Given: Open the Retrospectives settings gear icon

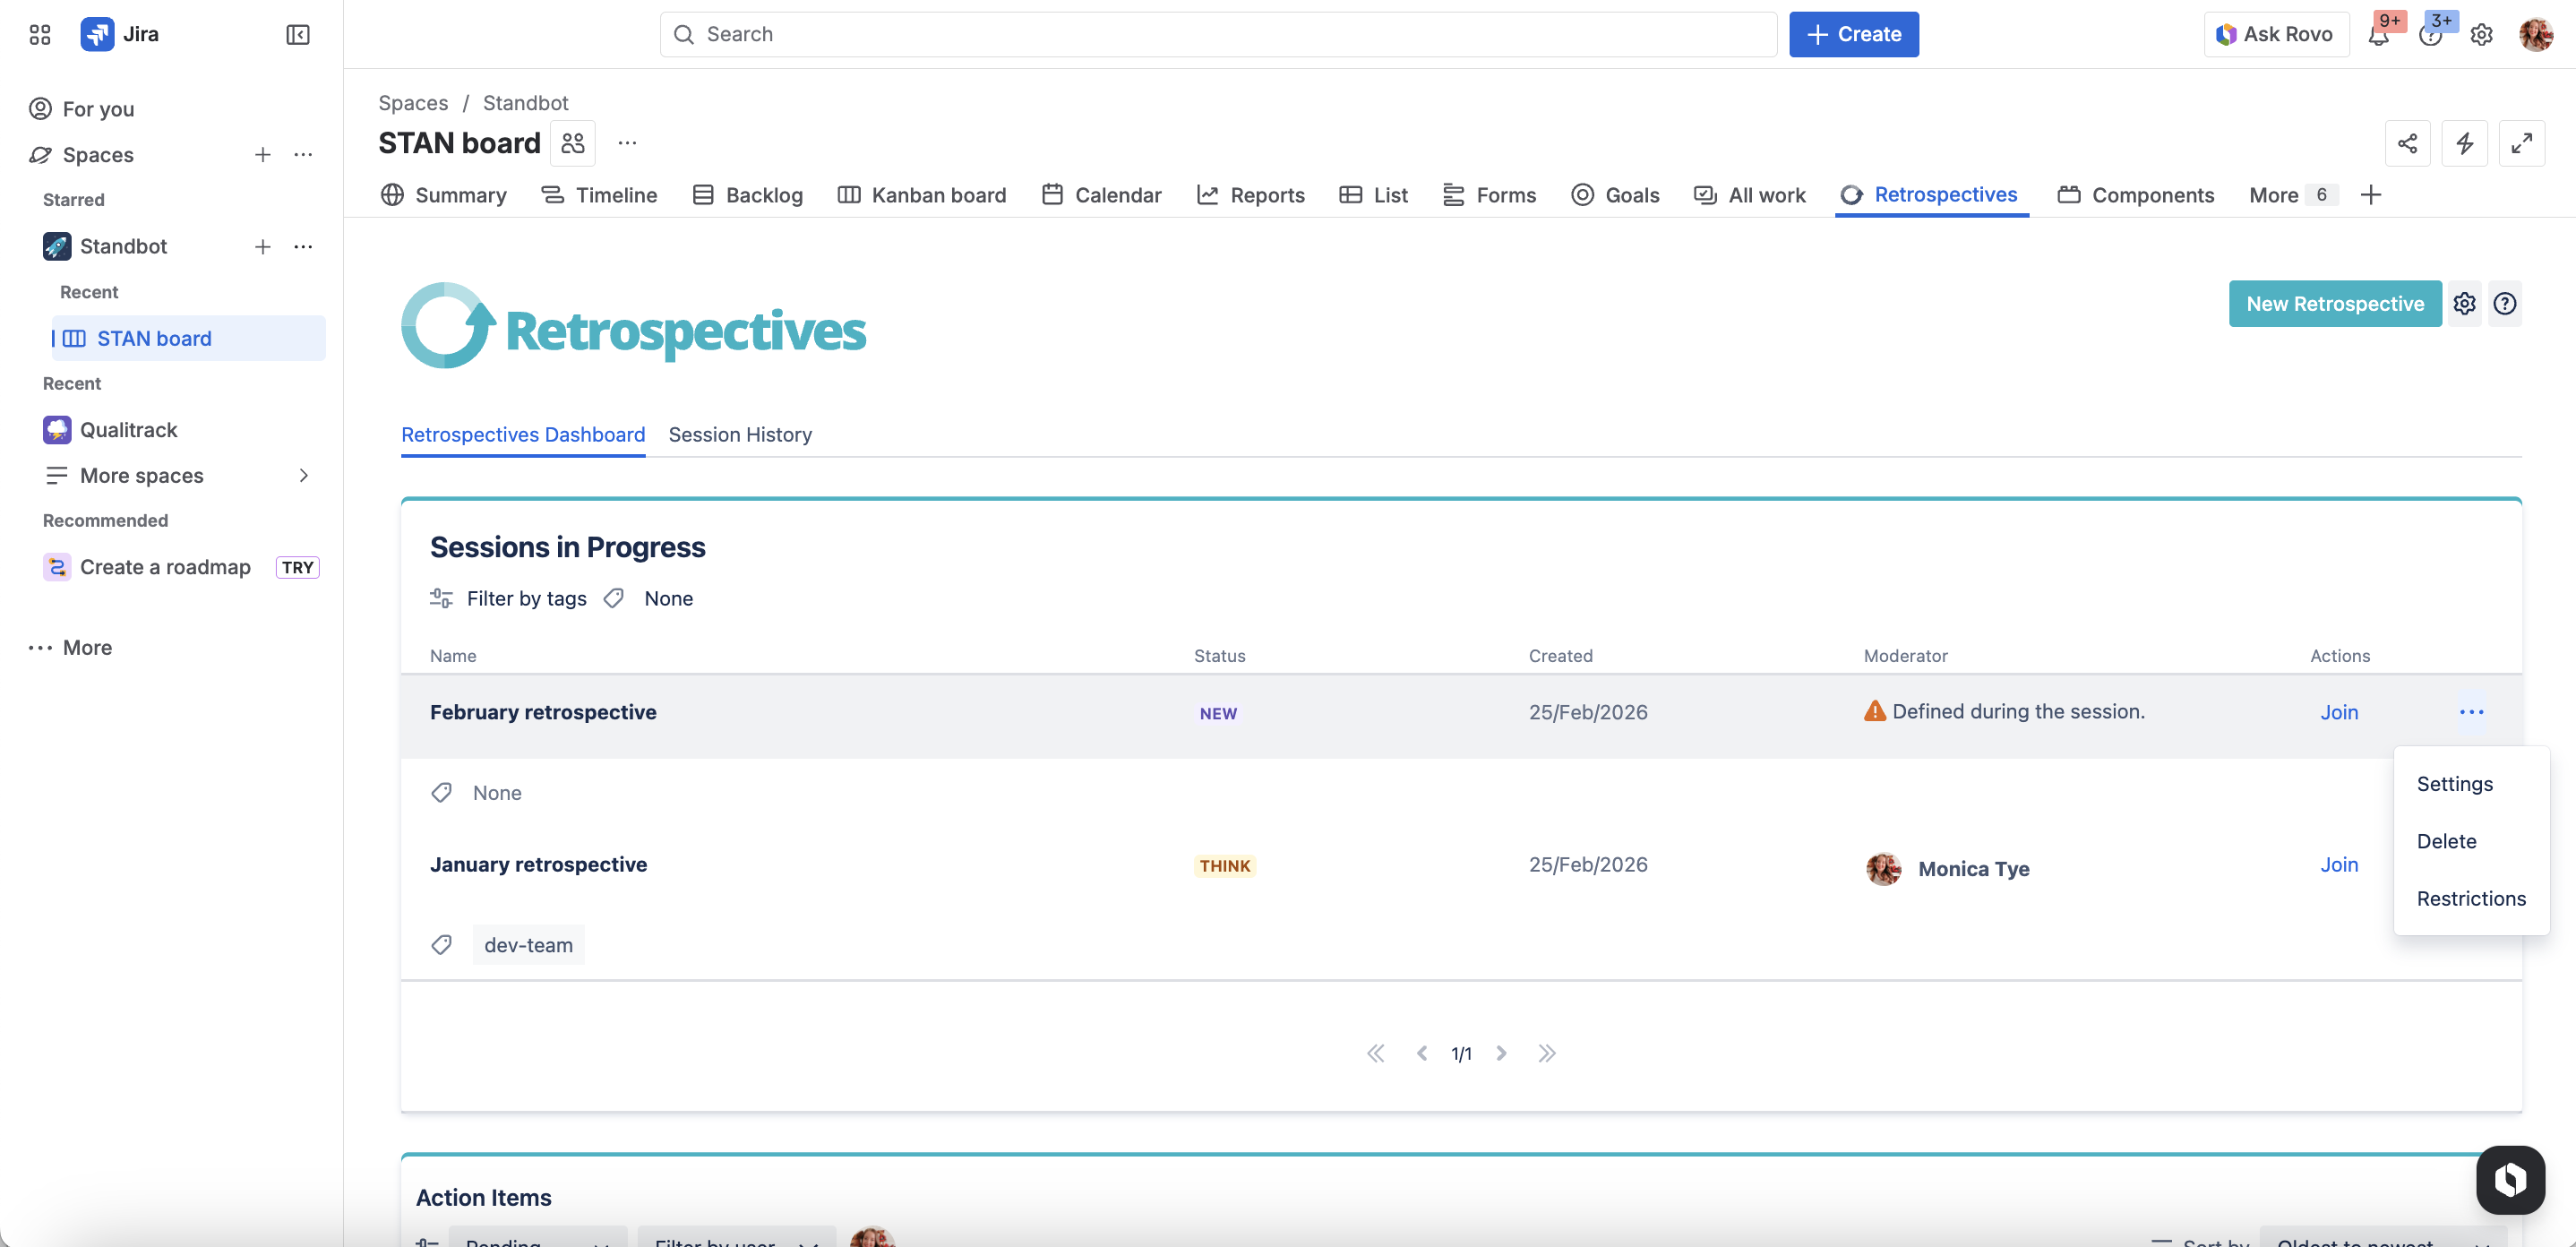Looking at the screenshot, I should pos(2464,304).
